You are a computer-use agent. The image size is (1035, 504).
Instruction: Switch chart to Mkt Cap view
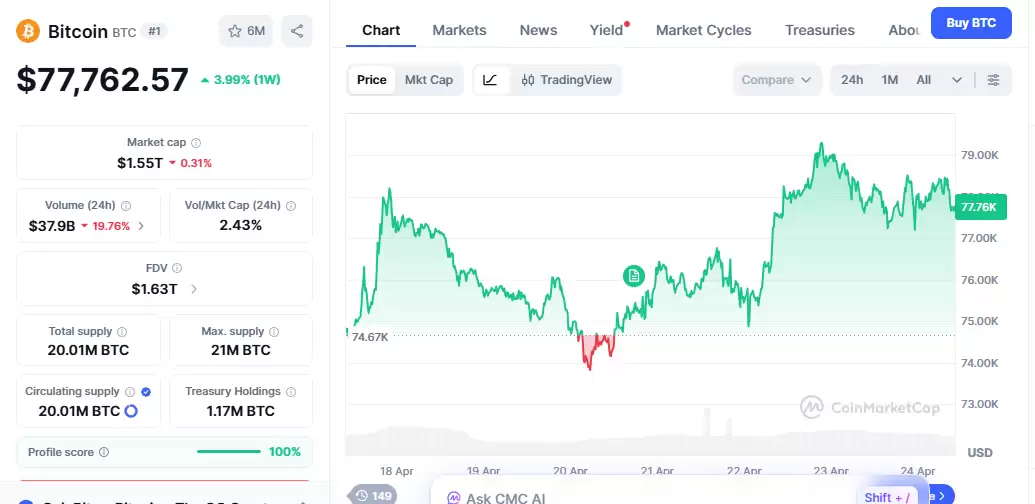click(x=429, y=80)
